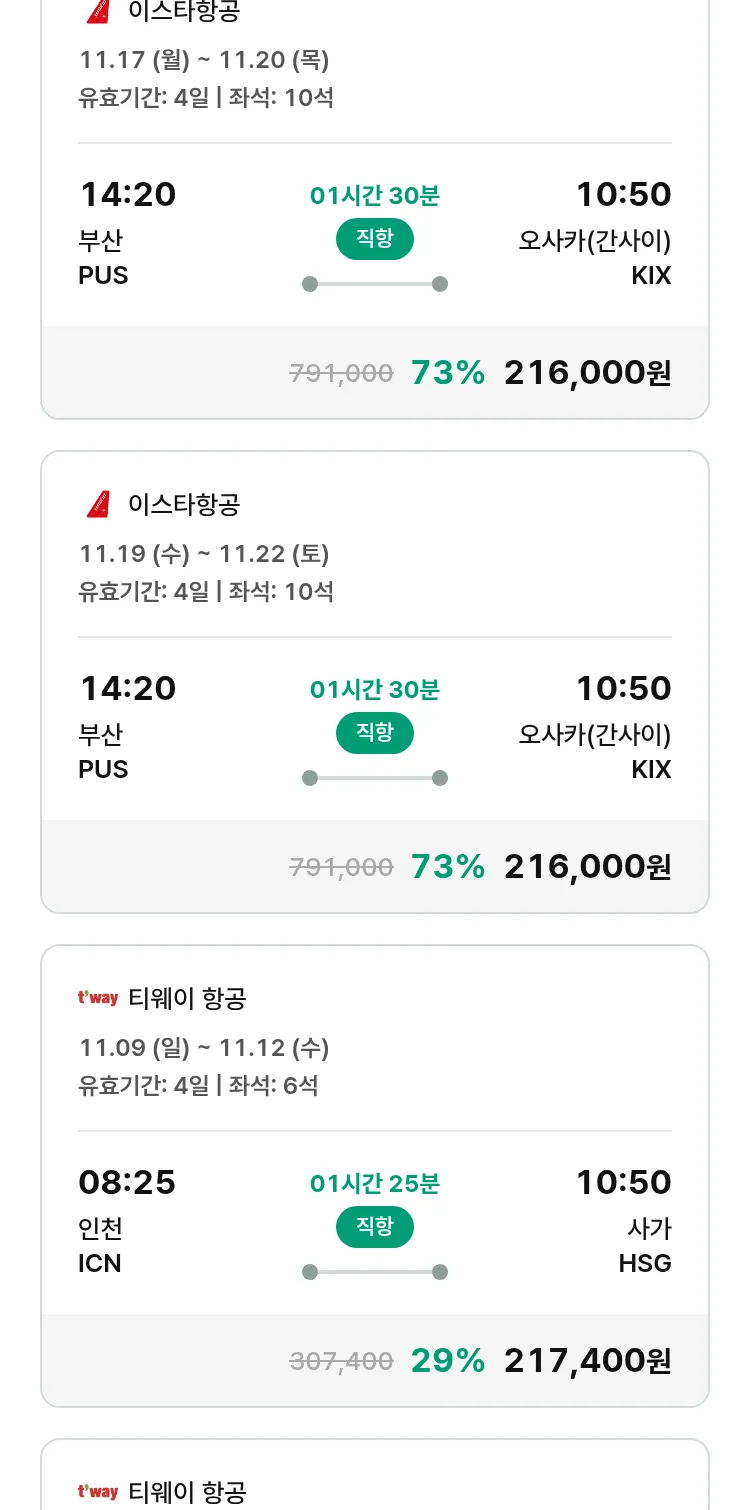This screenshot has width=750, height=1510.
Task: Select the 217,400원 fare
Action: [587, 1360]
